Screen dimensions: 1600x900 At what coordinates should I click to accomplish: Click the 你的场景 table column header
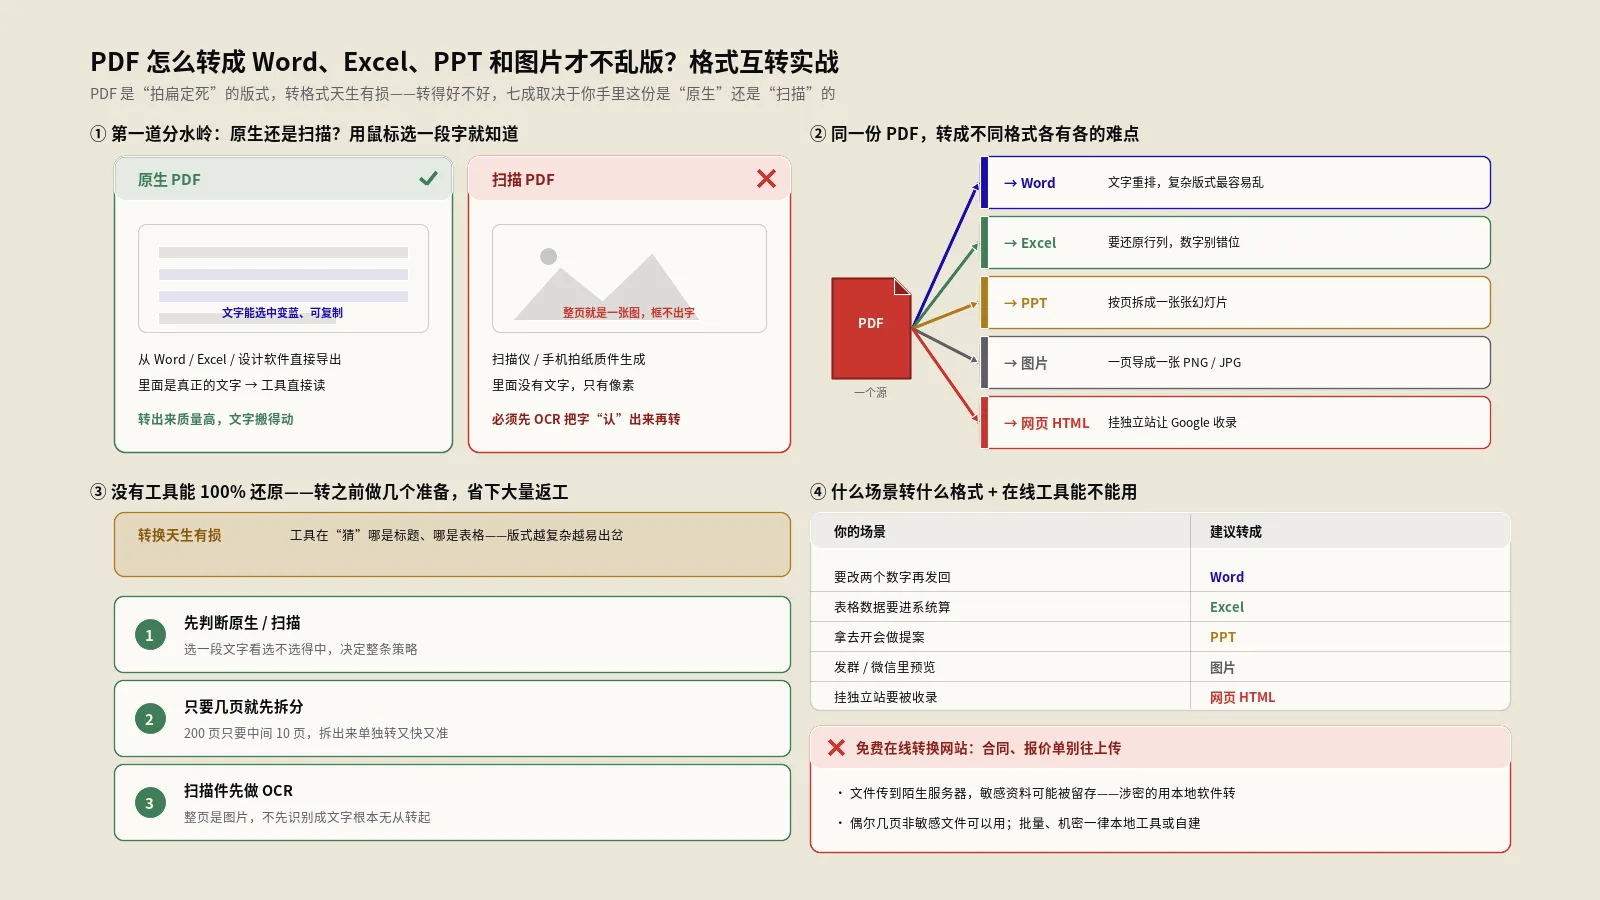point(1000,532)
